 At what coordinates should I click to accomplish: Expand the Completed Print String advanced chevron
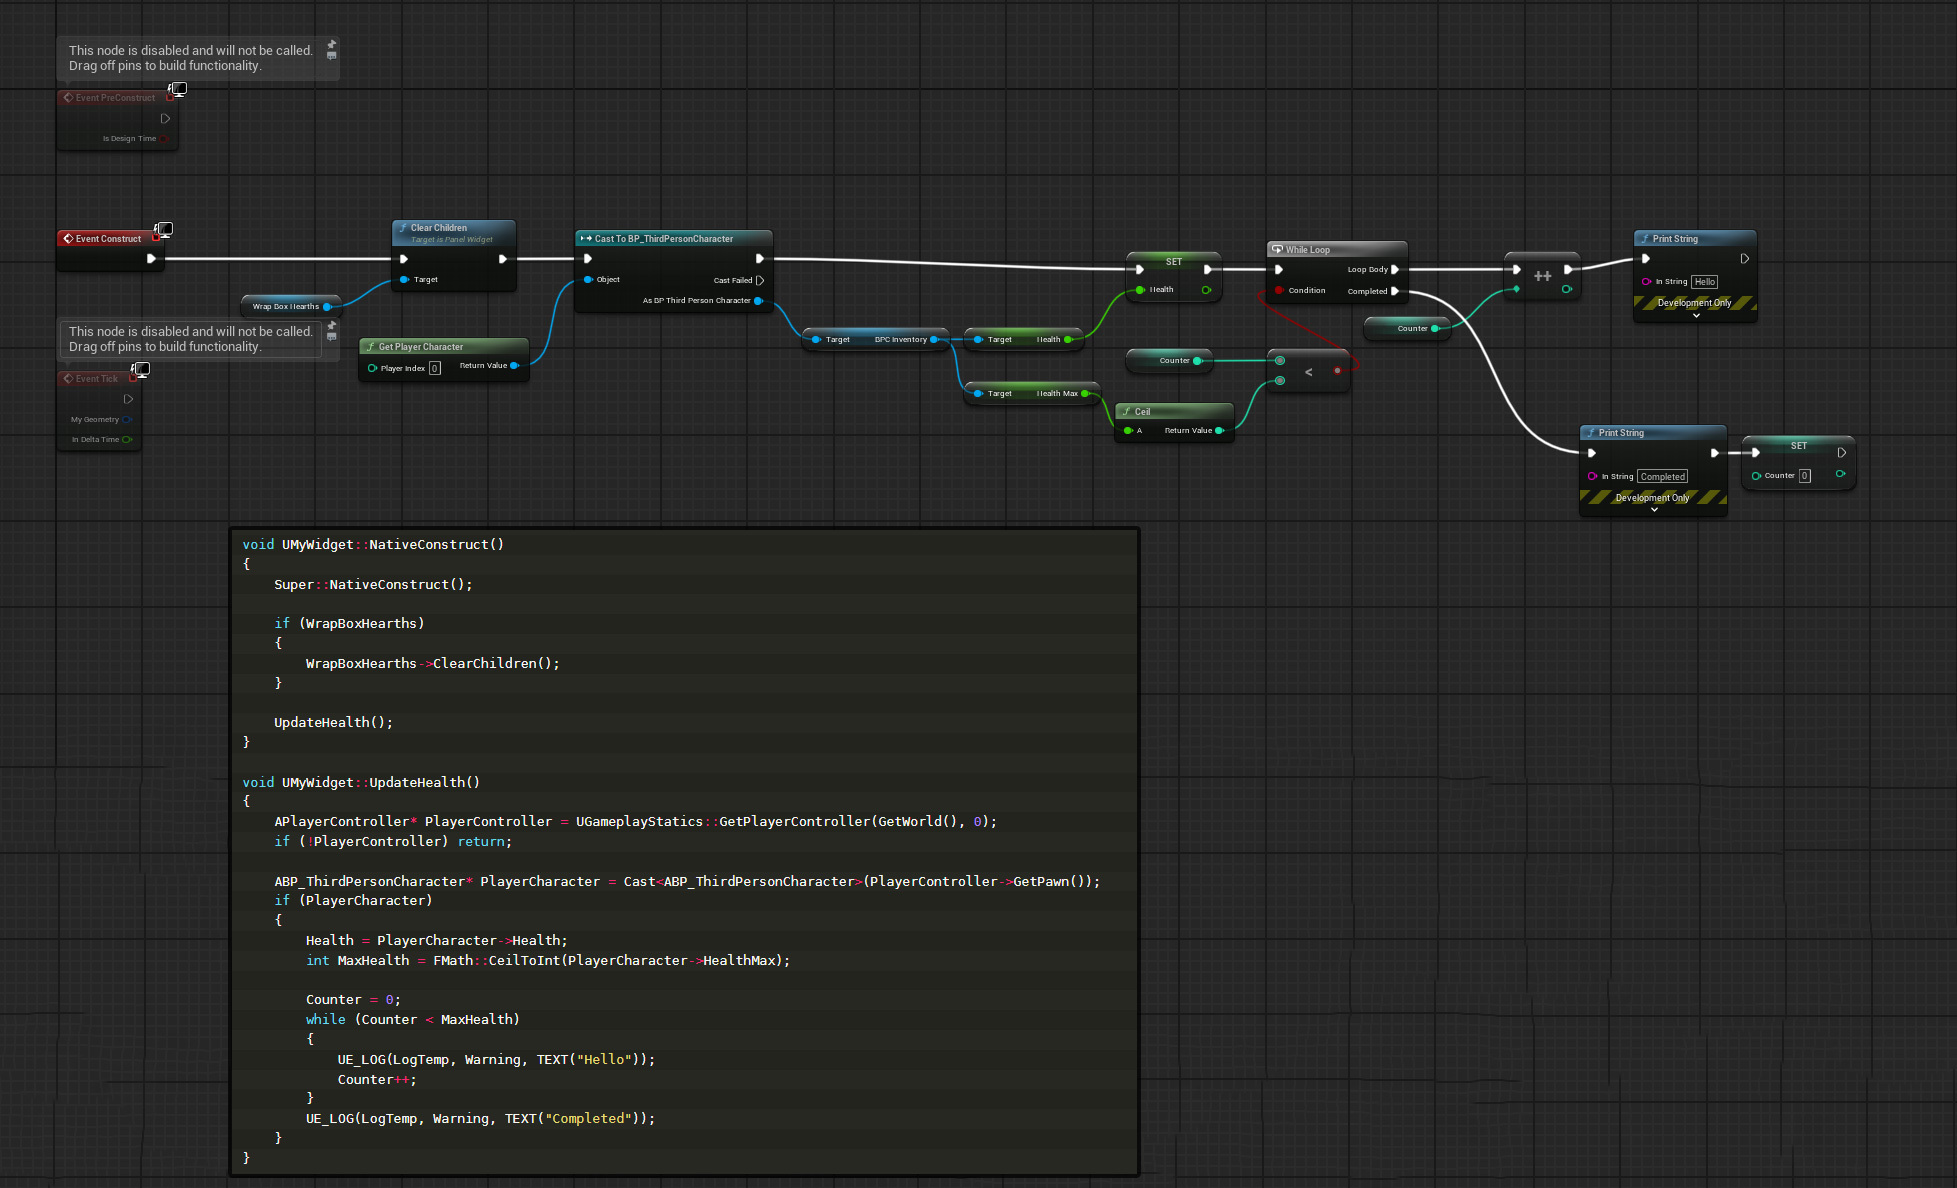click(1654, 510)
